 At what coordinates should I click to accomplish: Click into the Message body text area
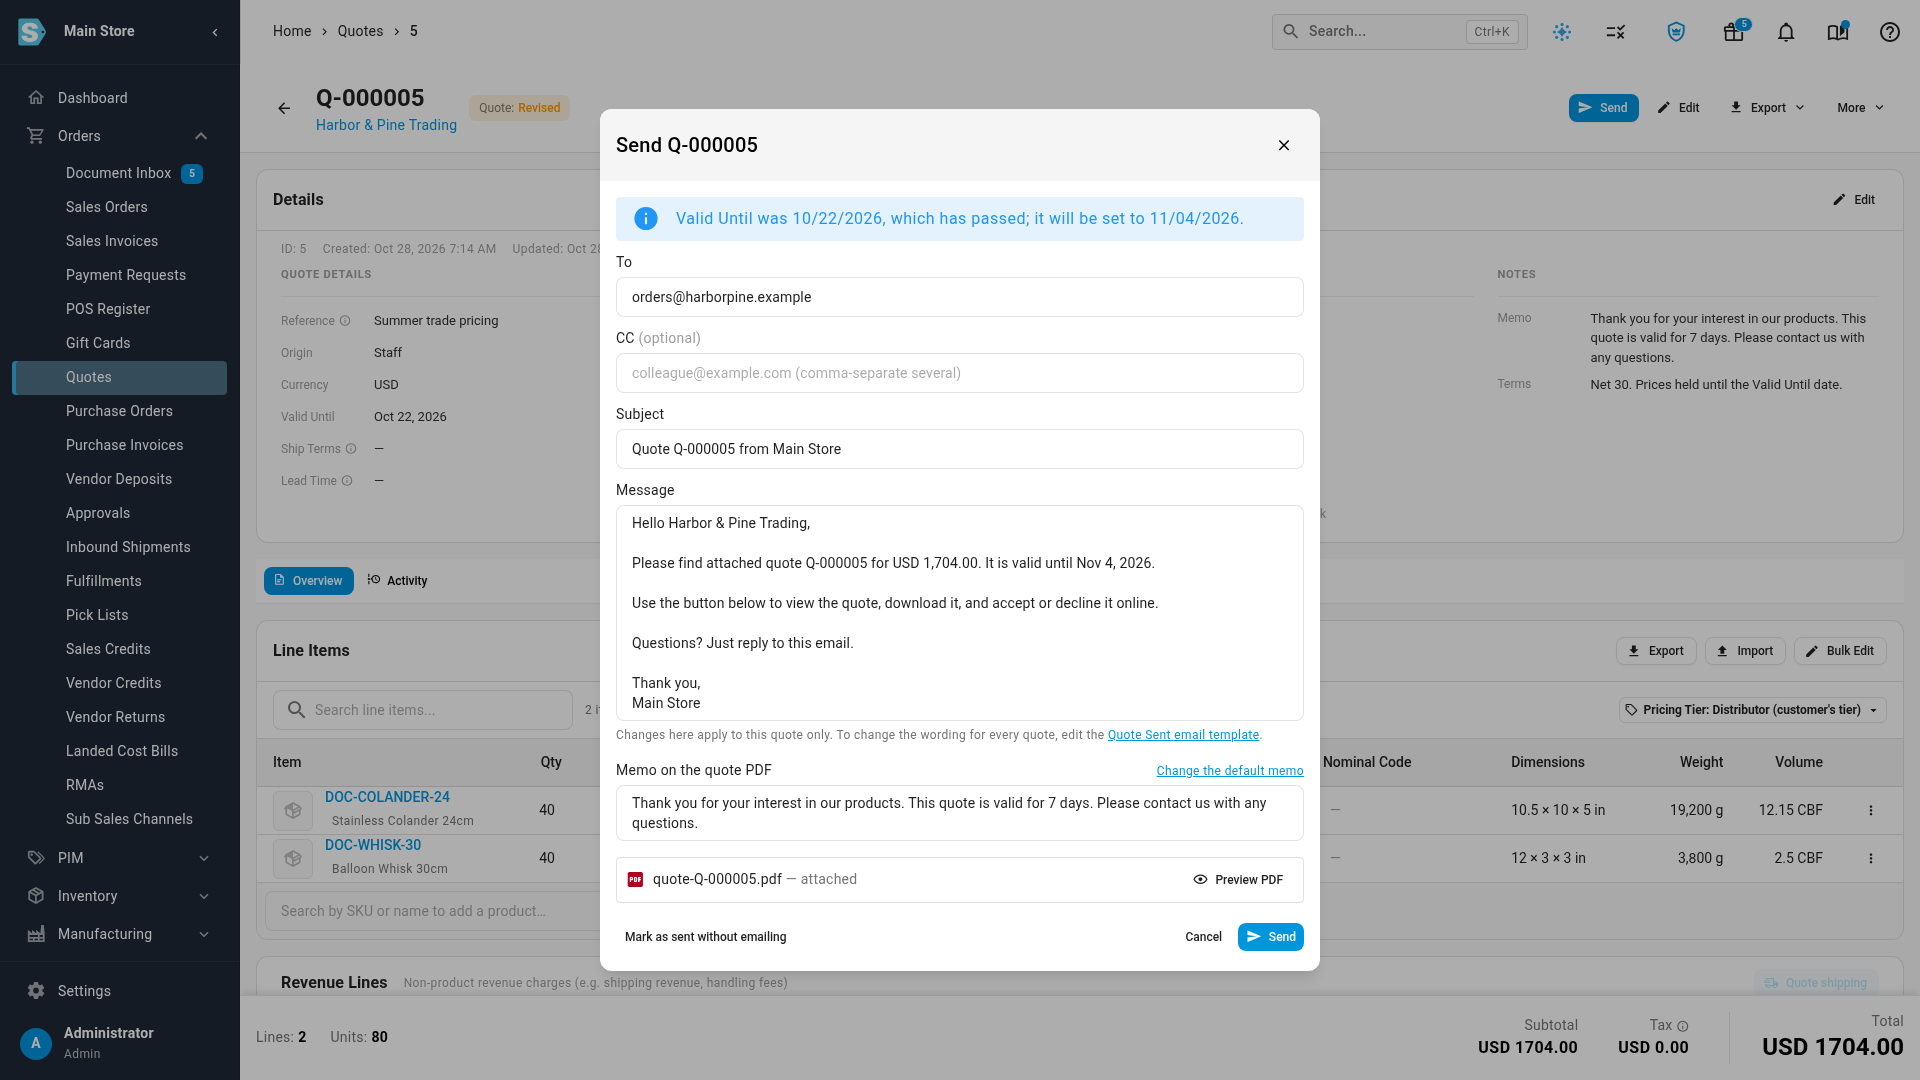point(960,613)
